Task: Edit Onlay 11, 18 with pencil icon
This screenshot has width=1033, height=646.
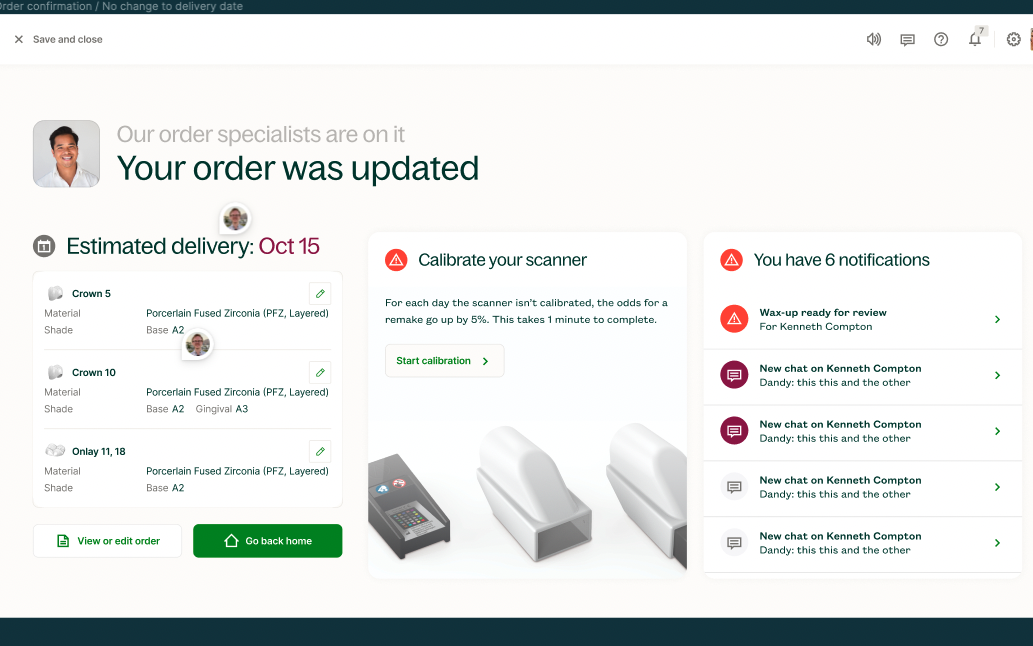Action: (320, 452)
